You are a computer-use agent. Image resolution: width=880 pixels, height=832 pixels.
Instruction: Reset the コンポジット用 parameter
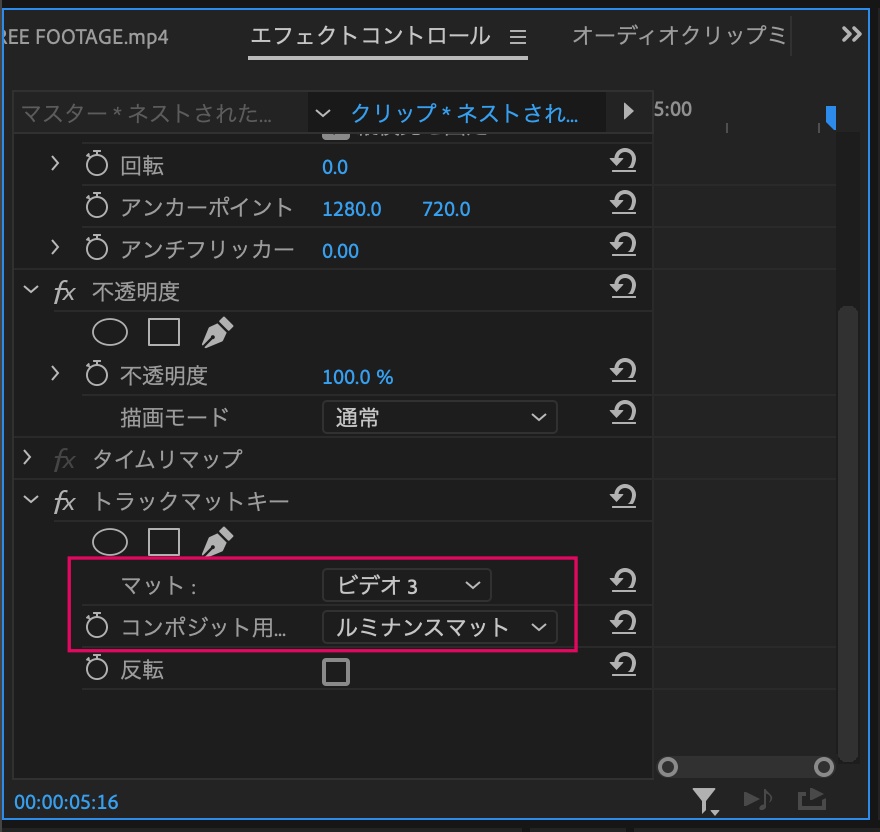pyautogui.click(x=623, y=623)
